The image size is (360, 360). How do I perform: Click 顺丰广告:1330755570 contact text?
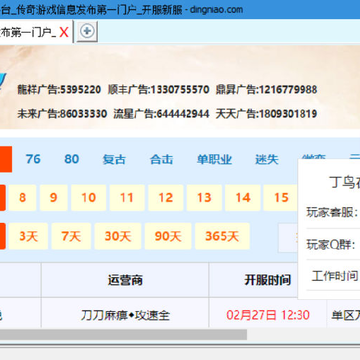[158, 90]
